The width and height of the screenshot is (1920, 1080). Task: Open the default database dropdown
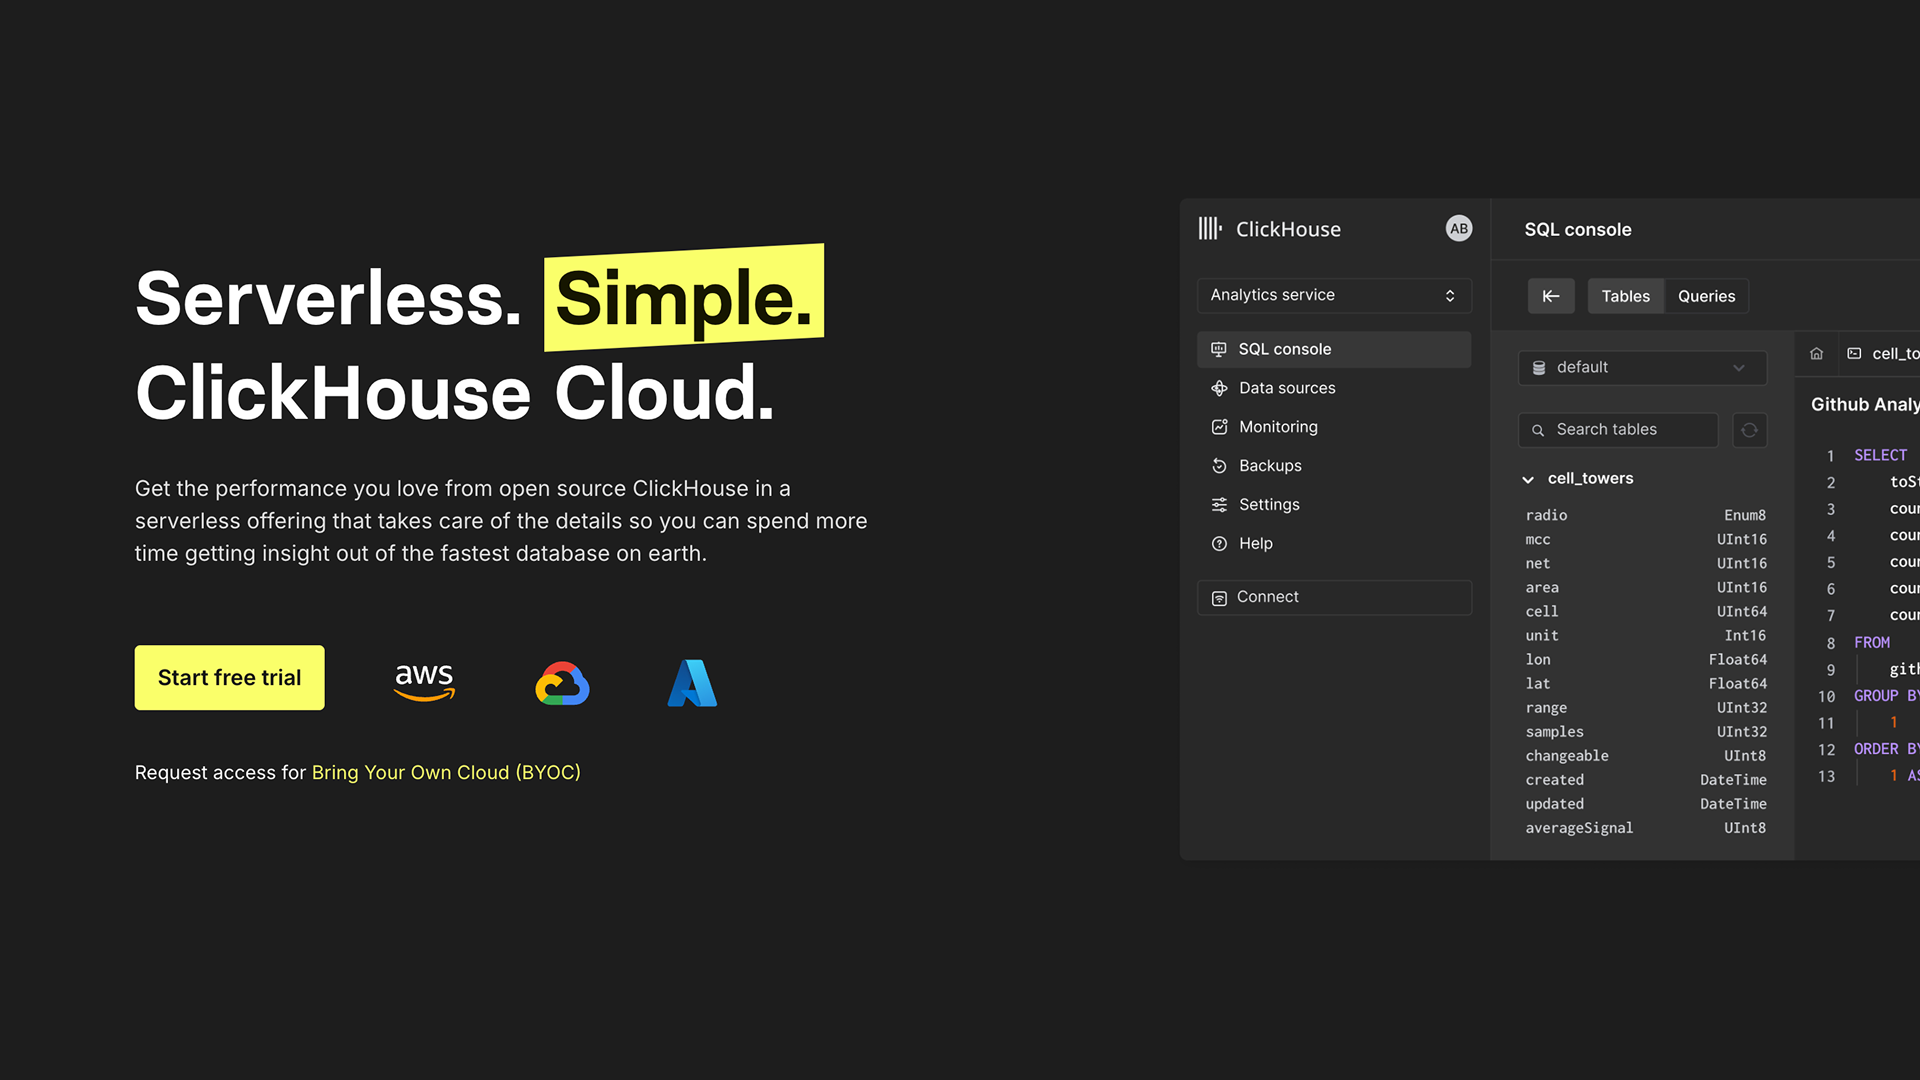point(1641,368)
